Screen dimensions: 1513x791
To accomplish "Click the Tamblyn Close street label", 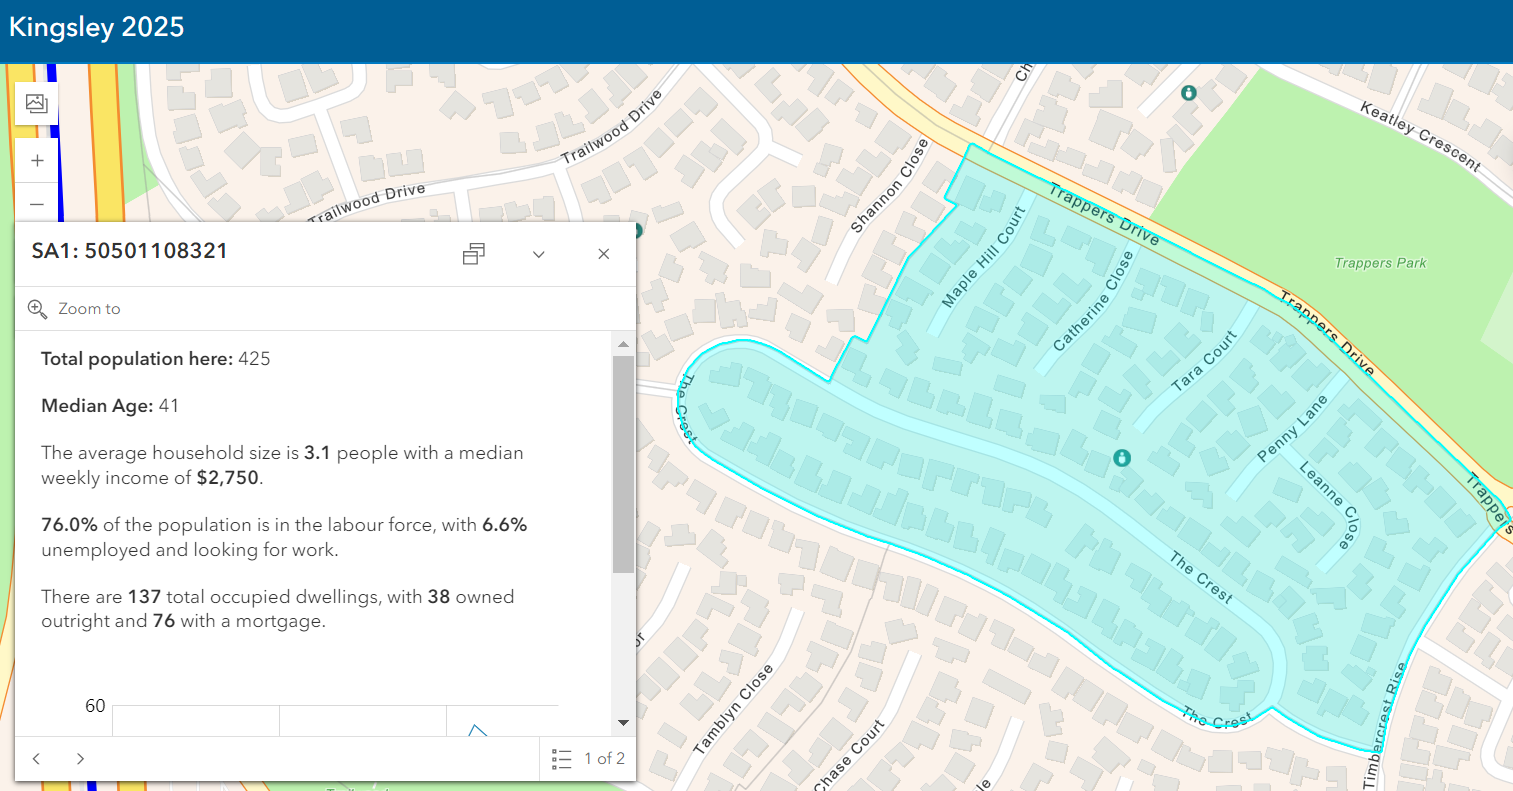I will (x=733, y=709).
